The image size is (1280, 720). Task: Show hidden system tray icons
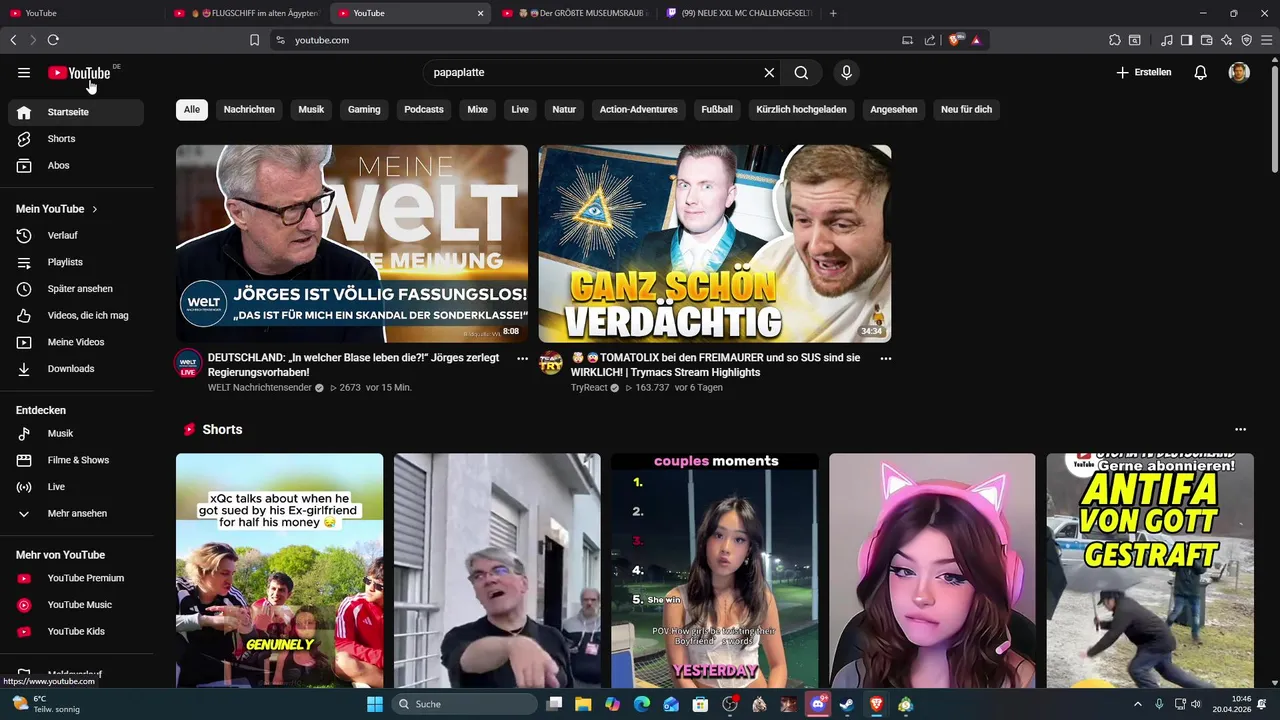1138,704
